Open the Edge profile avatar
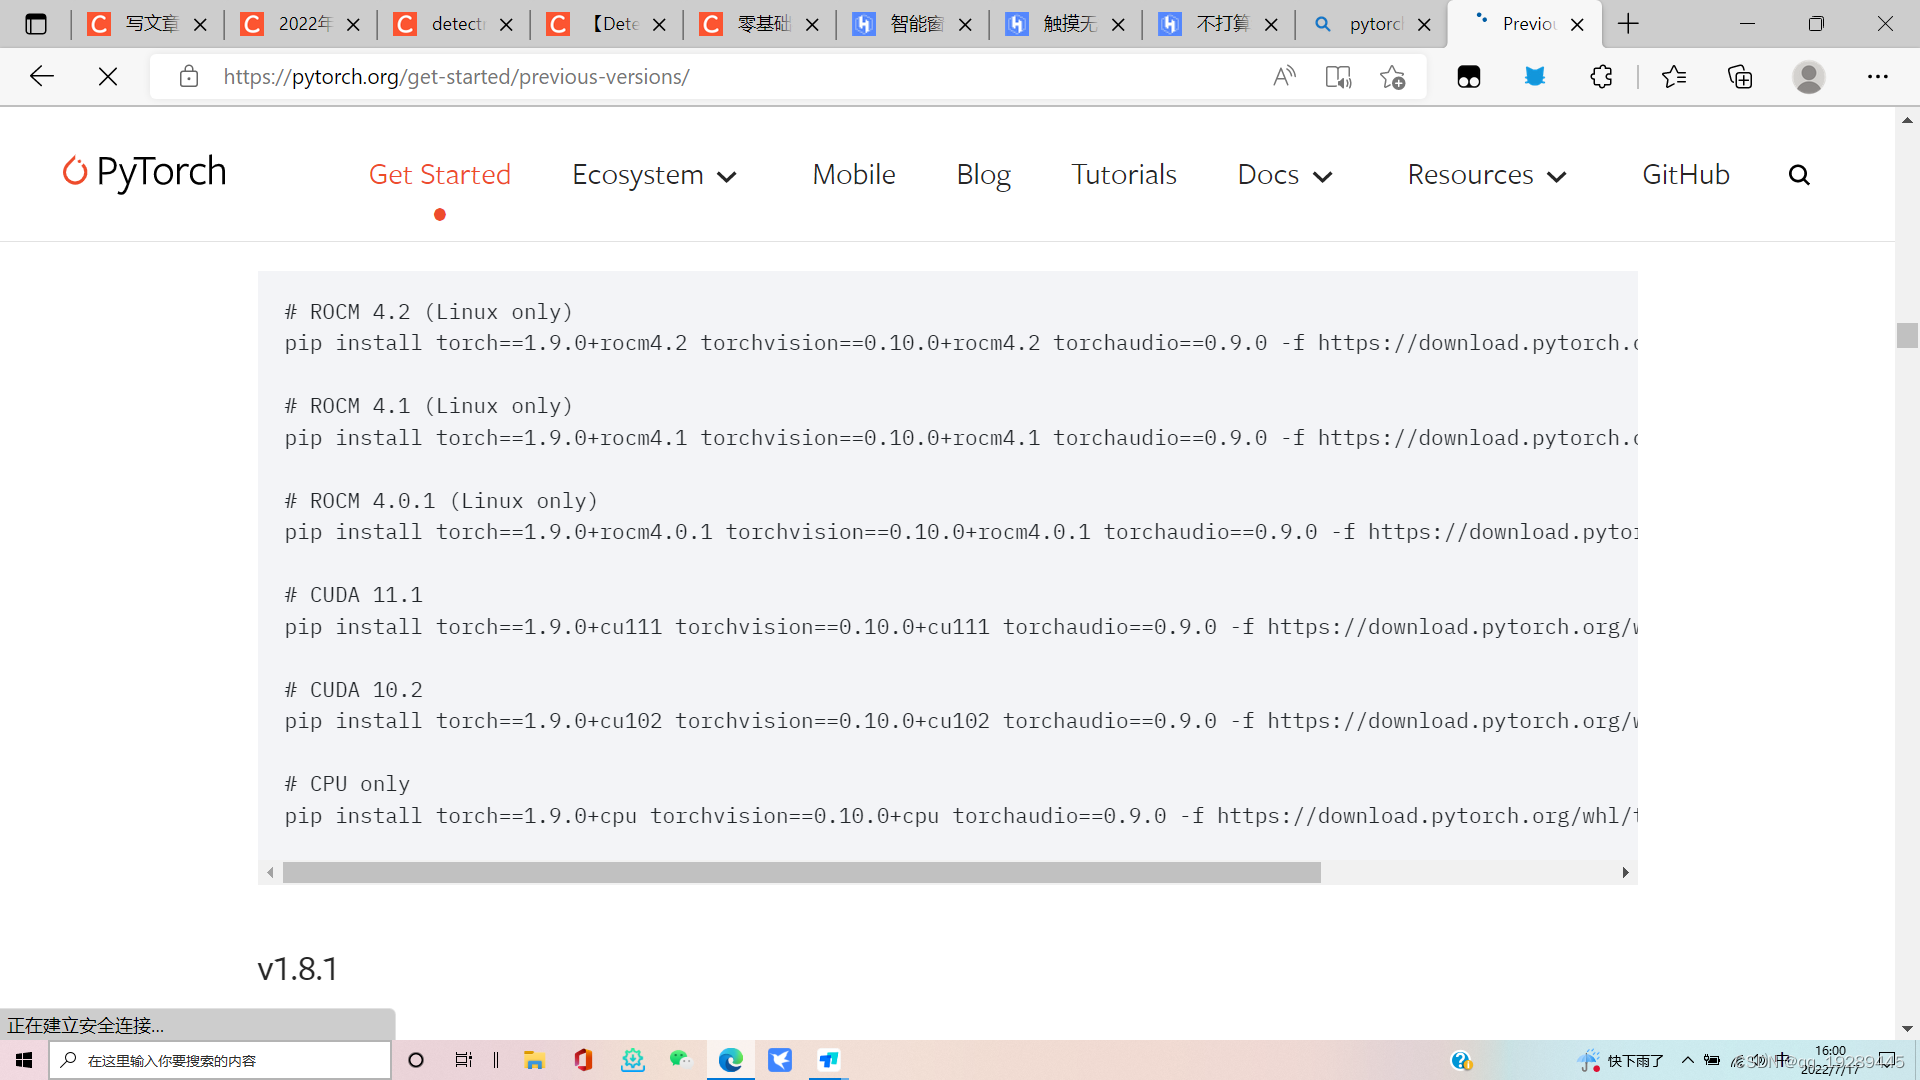The height and width of the screenshot is (1080, 1920). click(1810, 76)
